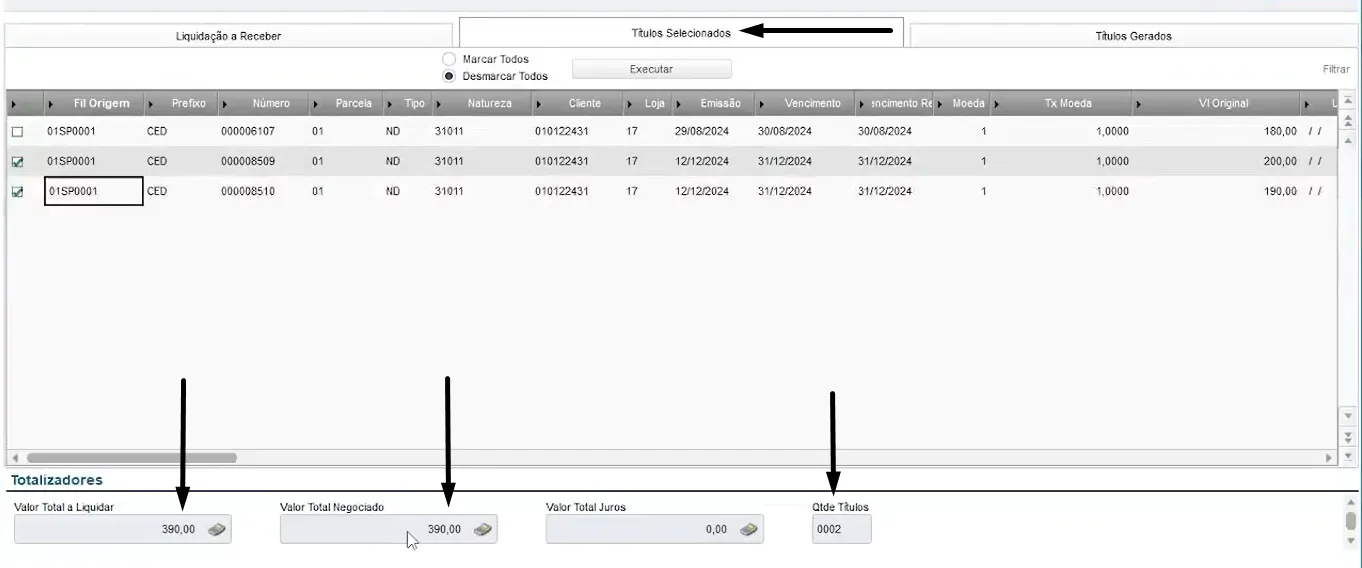Screen dimensions: 1362x568
Task: Open the Cliente column header arrow
Action: 540,104
